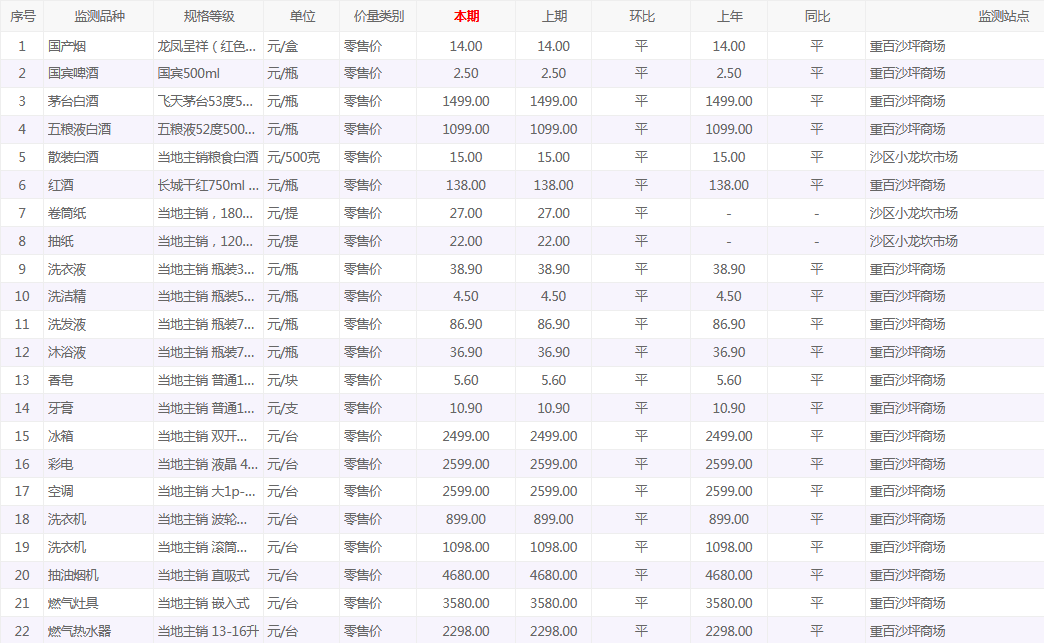Select the 国产烟 row name

(67, 46)
